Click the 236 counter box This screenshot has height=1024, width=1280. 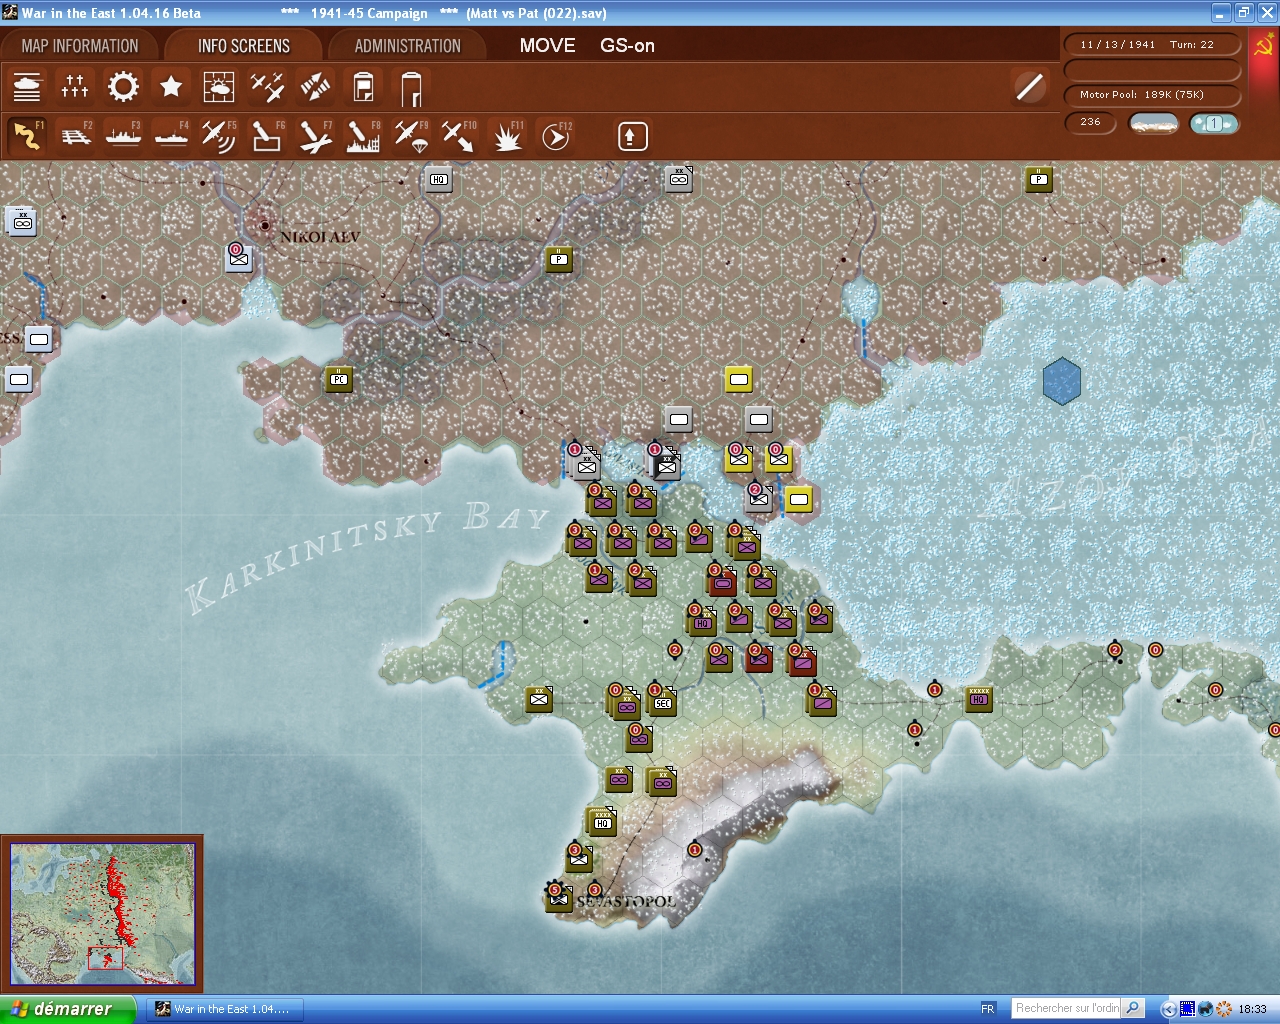click(x=1092, y=122)
